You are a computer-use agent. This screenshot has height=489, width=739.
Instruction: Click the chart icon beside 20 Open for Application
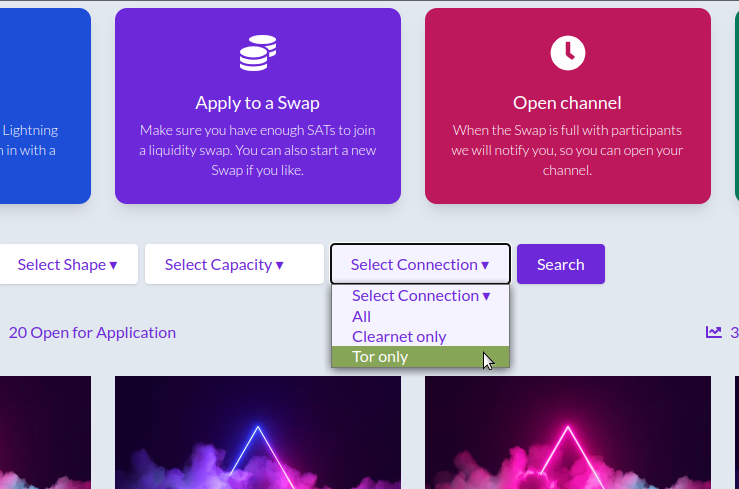[x=714, y=332]
